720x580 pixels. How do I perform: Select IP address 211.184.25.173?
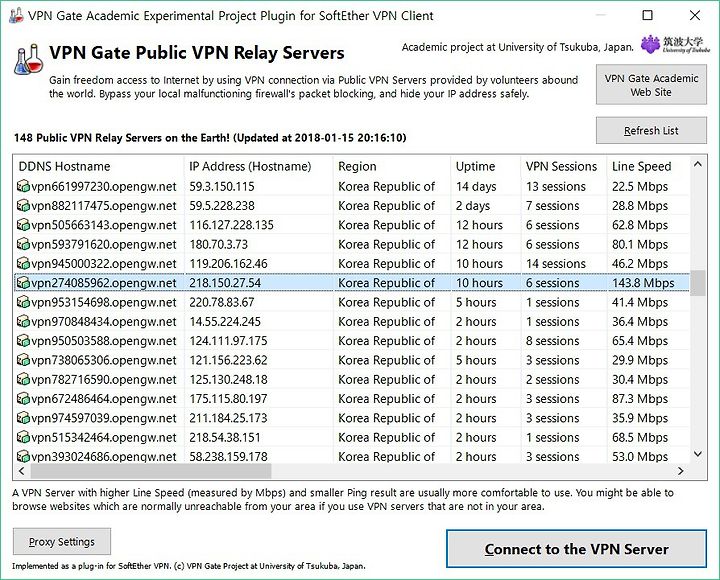pyautogui.click(x=228, y=418)
